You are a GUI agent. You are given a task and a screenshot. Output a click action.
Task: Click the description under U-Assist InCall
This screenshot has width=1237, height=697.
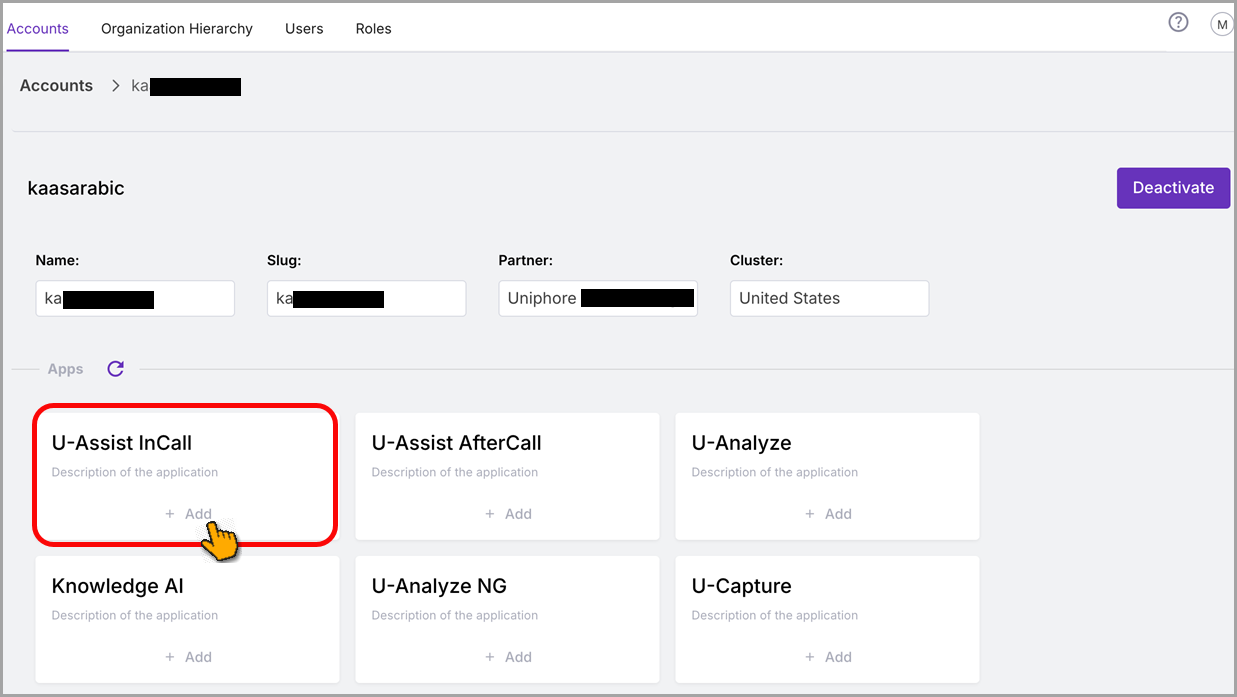[x=134, y=472]
